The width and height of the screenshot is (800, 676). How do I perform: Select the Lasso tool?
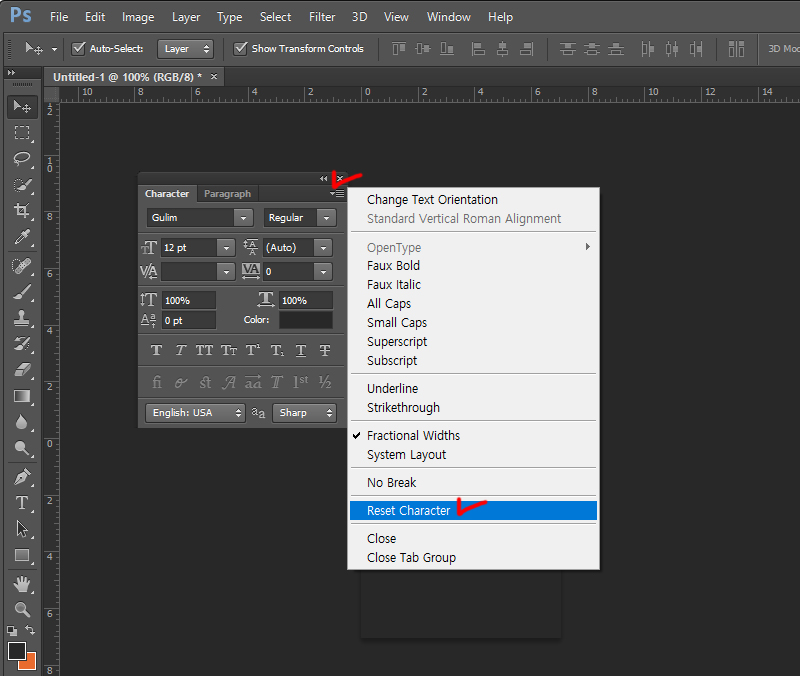click(x=22, y=159)
